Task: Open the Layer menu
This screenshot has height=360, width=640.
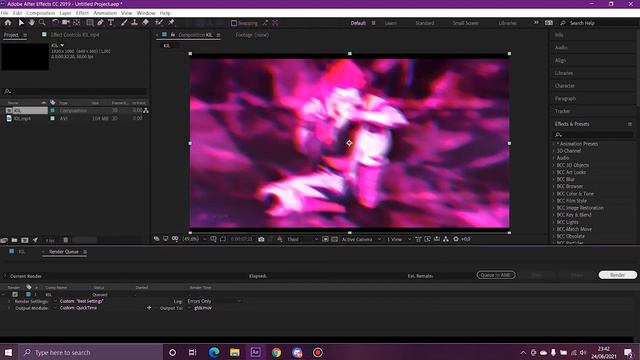Action: click(65, 13)
